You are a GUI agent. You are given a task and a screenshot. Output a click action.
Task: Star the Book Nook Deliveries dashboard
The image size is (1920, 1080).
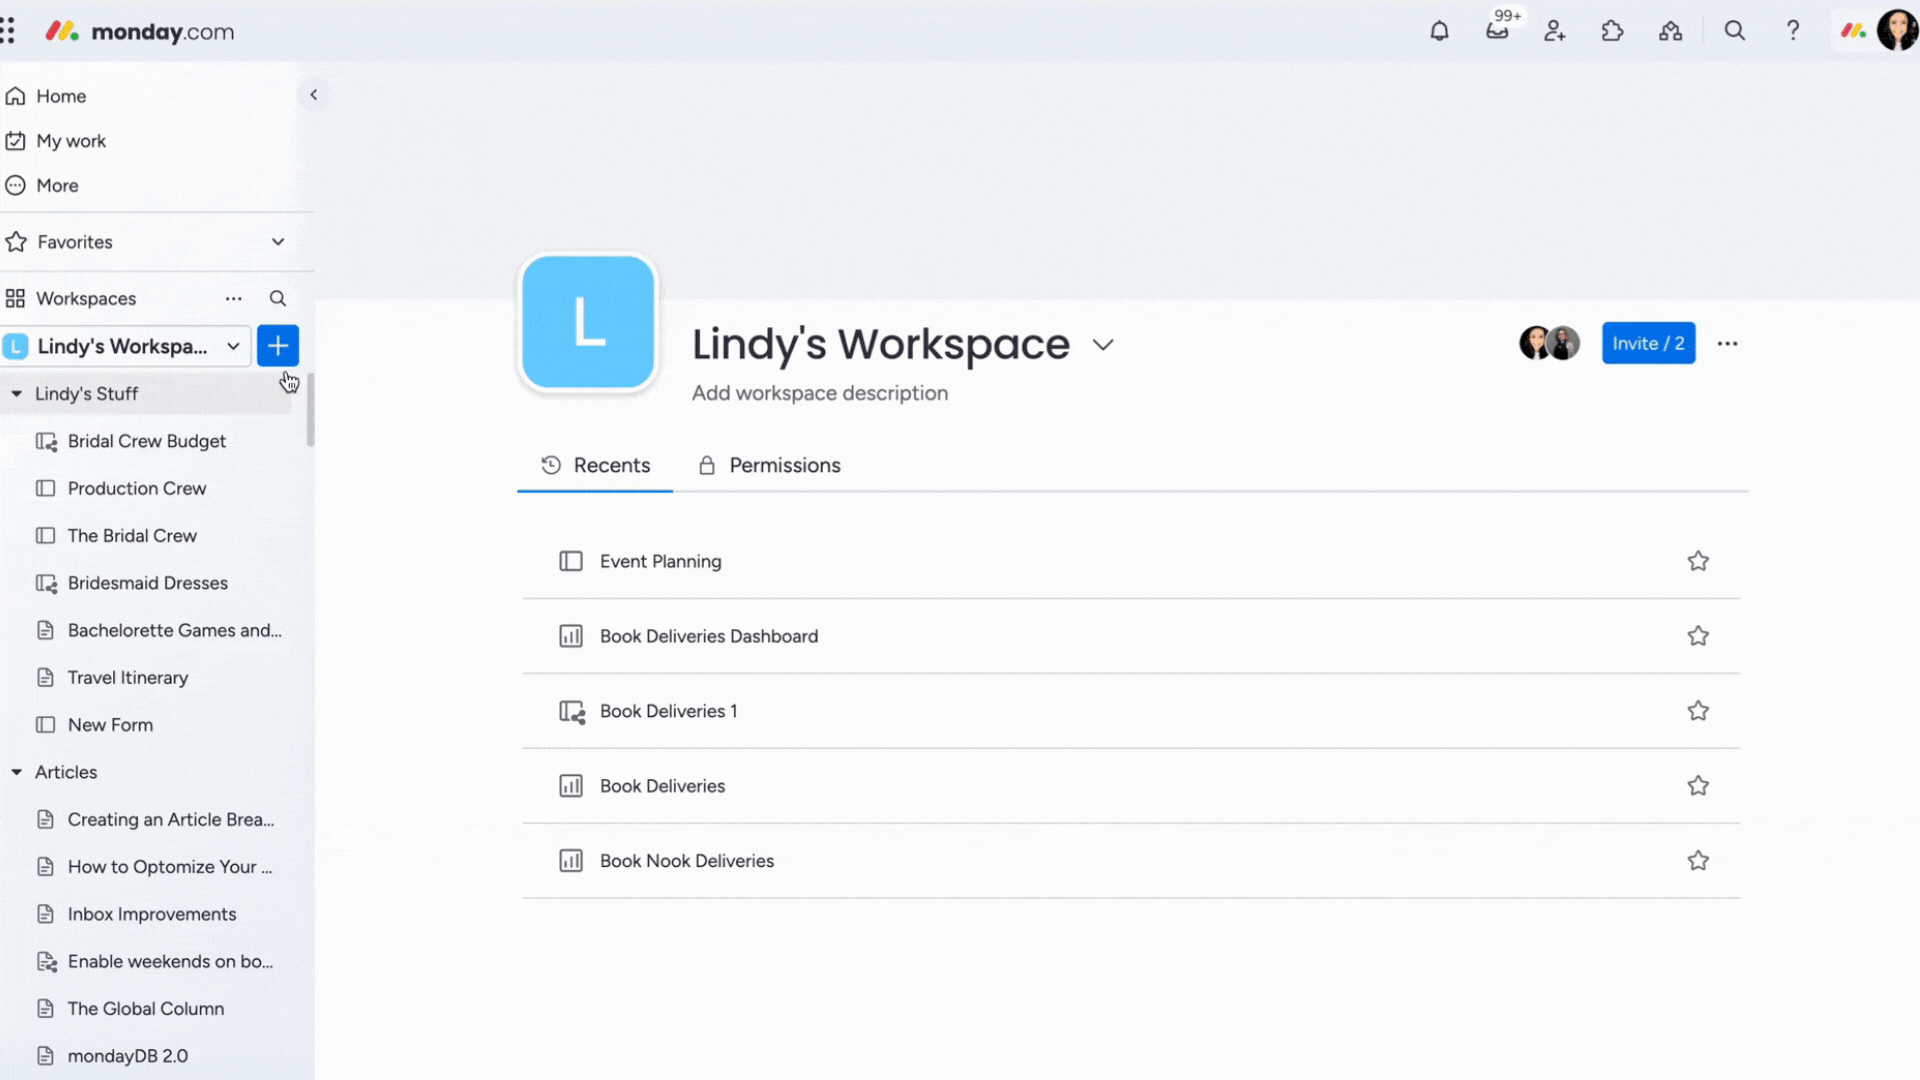(1698, 861)
